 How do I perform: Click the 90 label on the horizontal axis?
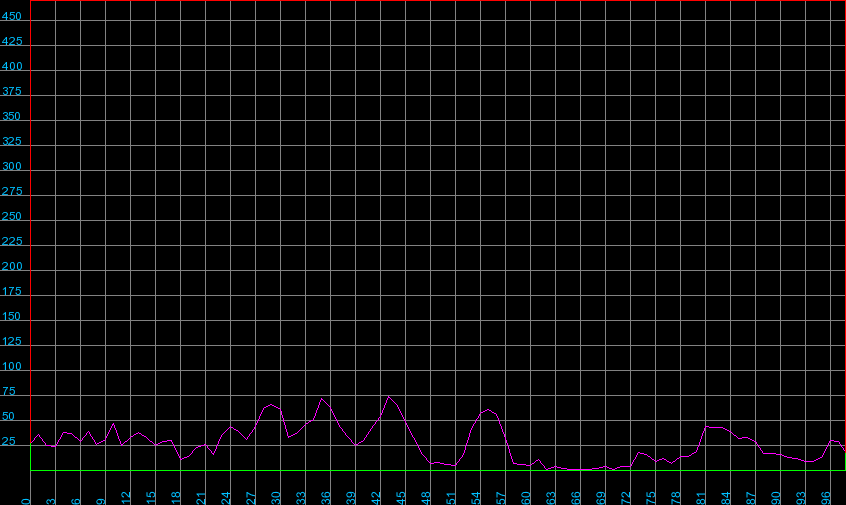pyautogui.click(x=776, y=498)
